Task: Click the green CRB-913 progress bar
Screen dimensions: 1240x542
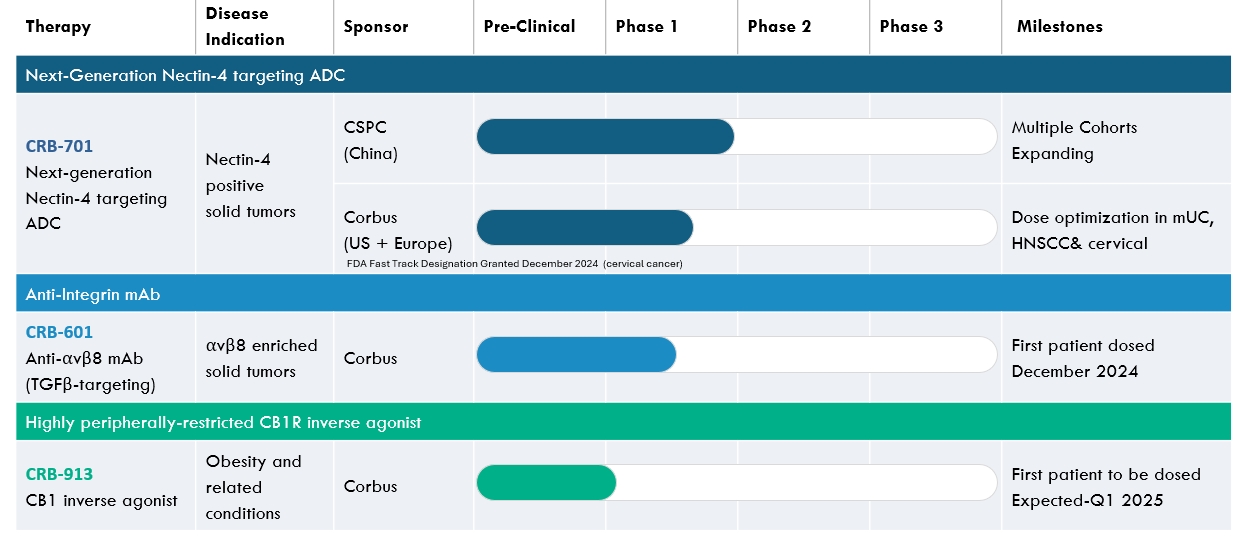Action: (x=546, y=482)
